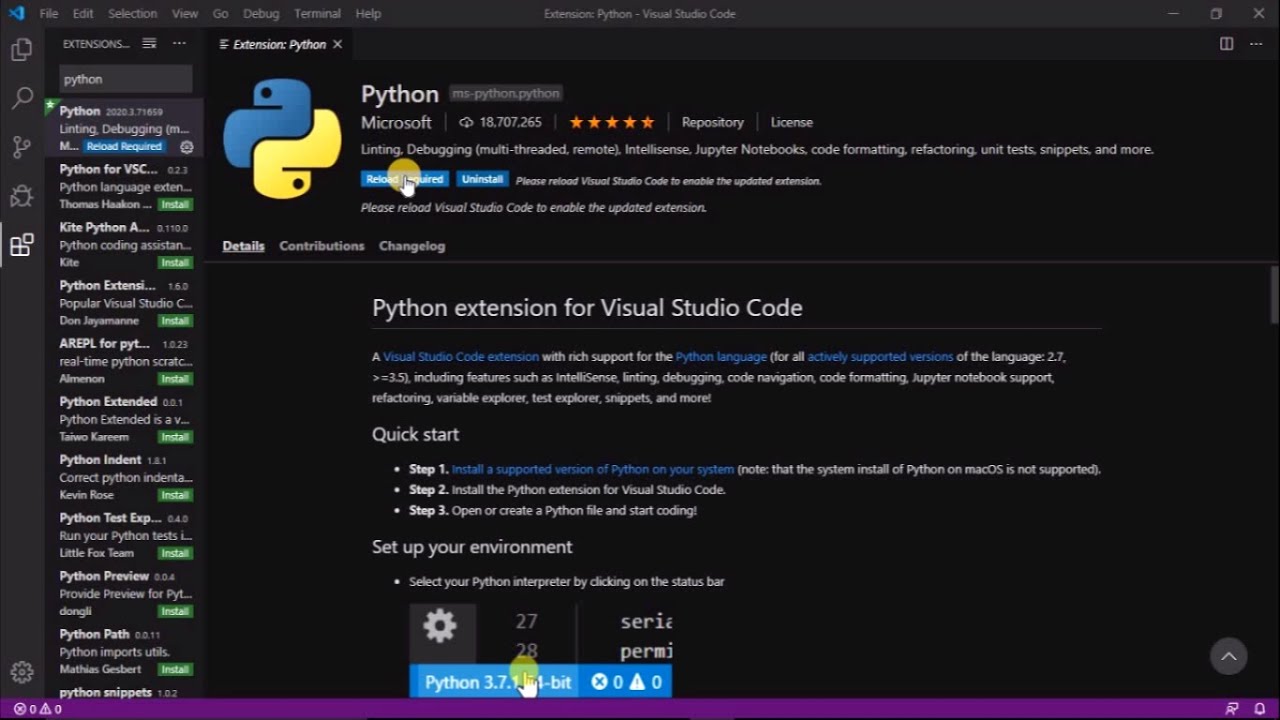
Task: Click the Microsoft publisher name
Action: tap(396, 122)
